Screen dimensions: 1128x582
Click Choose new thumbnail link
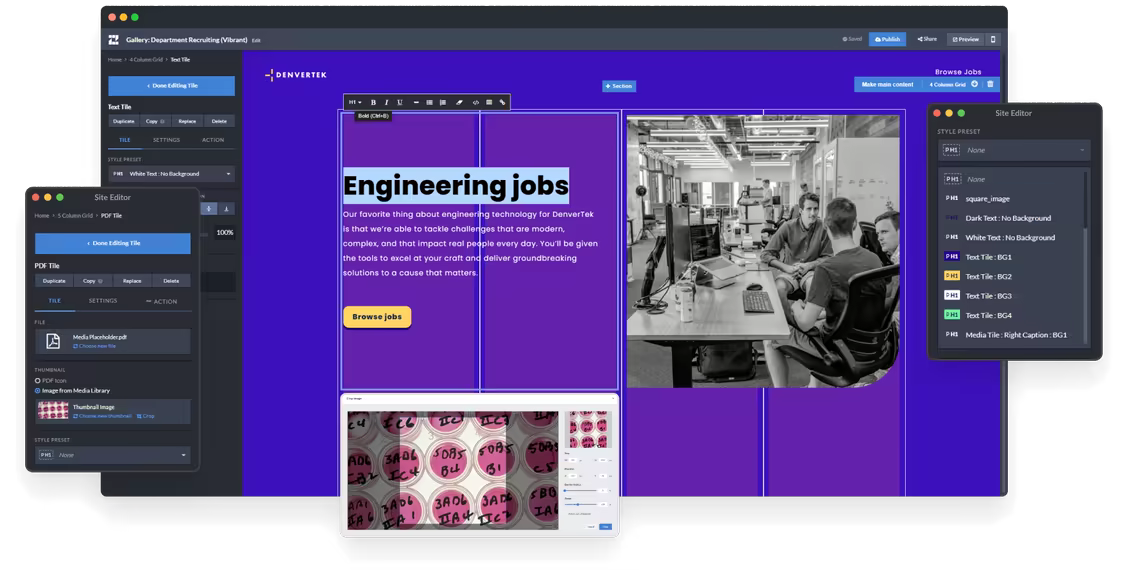[103, 416]
